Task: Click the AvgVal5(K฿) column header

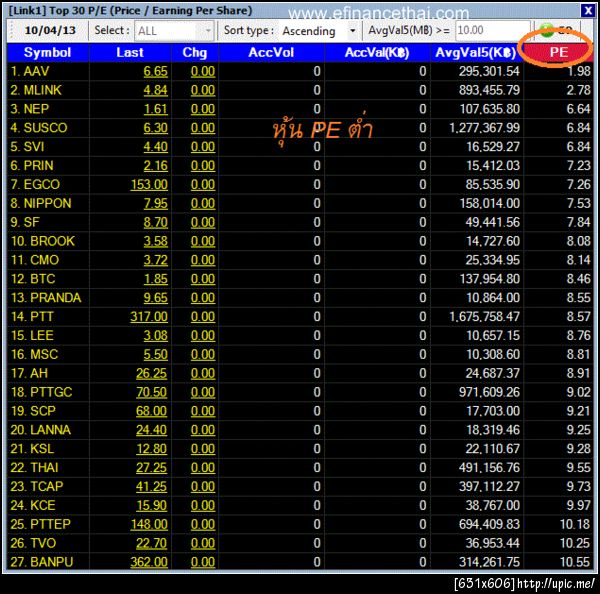Action: pyautogui.click(x=476, y=52)
